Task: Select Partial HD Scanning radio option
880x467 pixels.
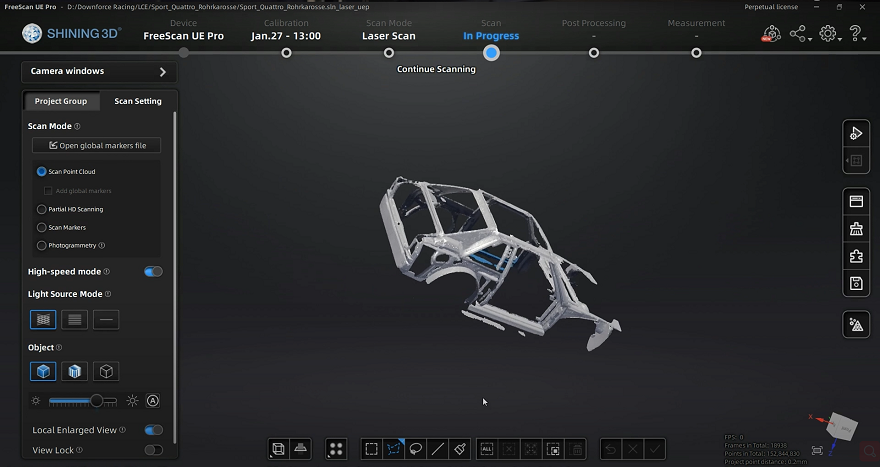Action: coord(42,209)
